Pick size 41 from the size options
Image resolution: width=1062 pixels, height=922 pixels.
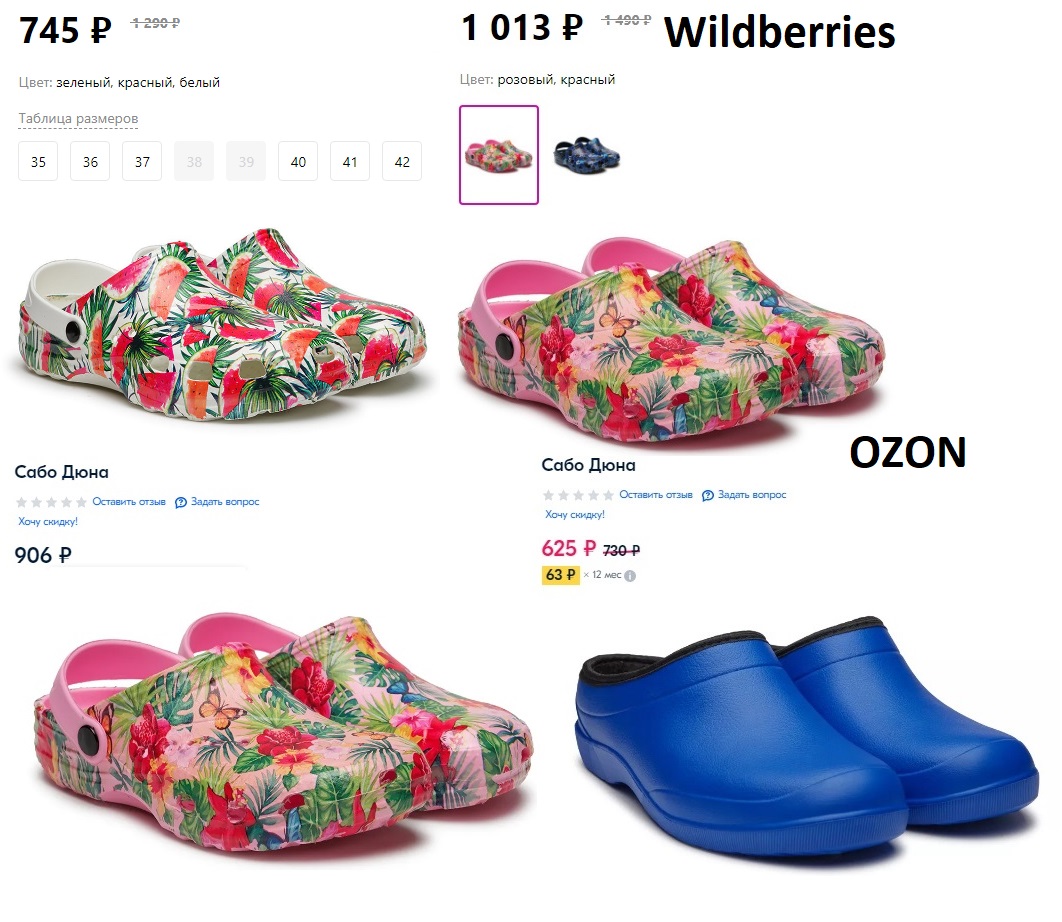350,161
